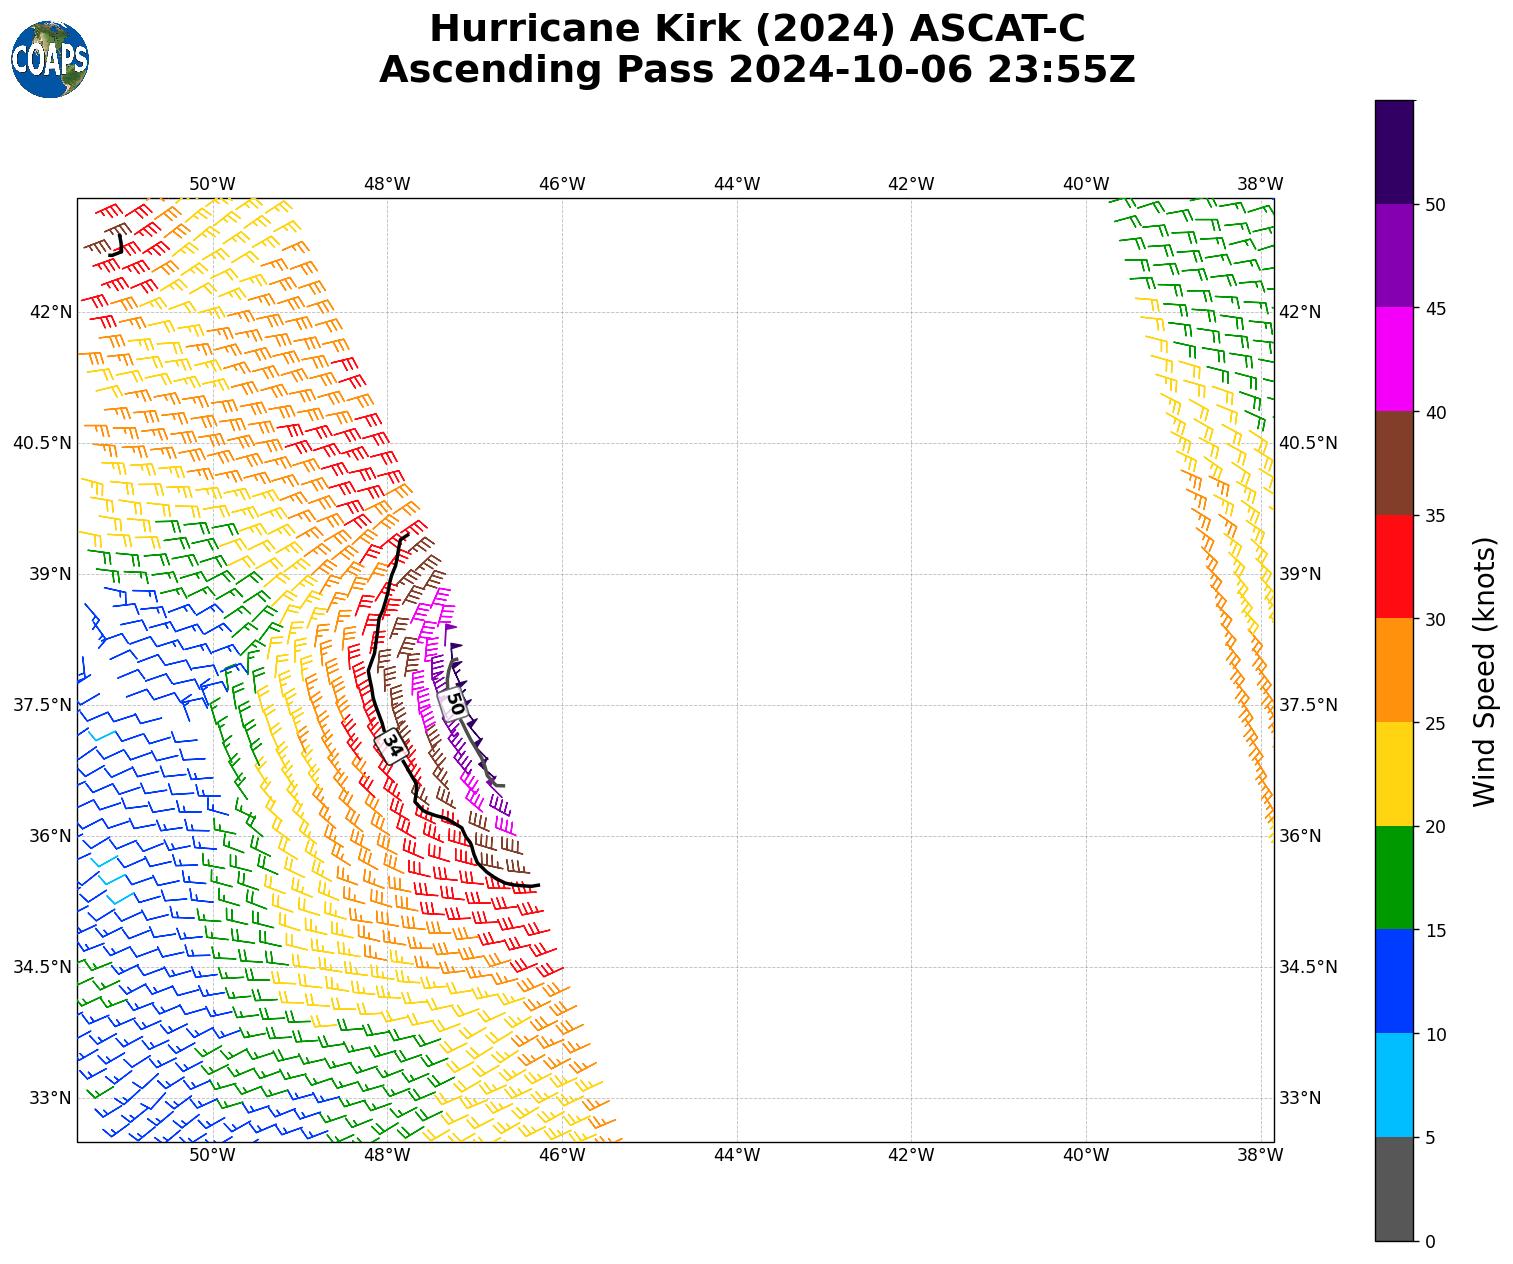Click the 44°W label on top axis
Image resolution: width=1513 pixels, height=1264 pixels.
click(x=736, y=184)
